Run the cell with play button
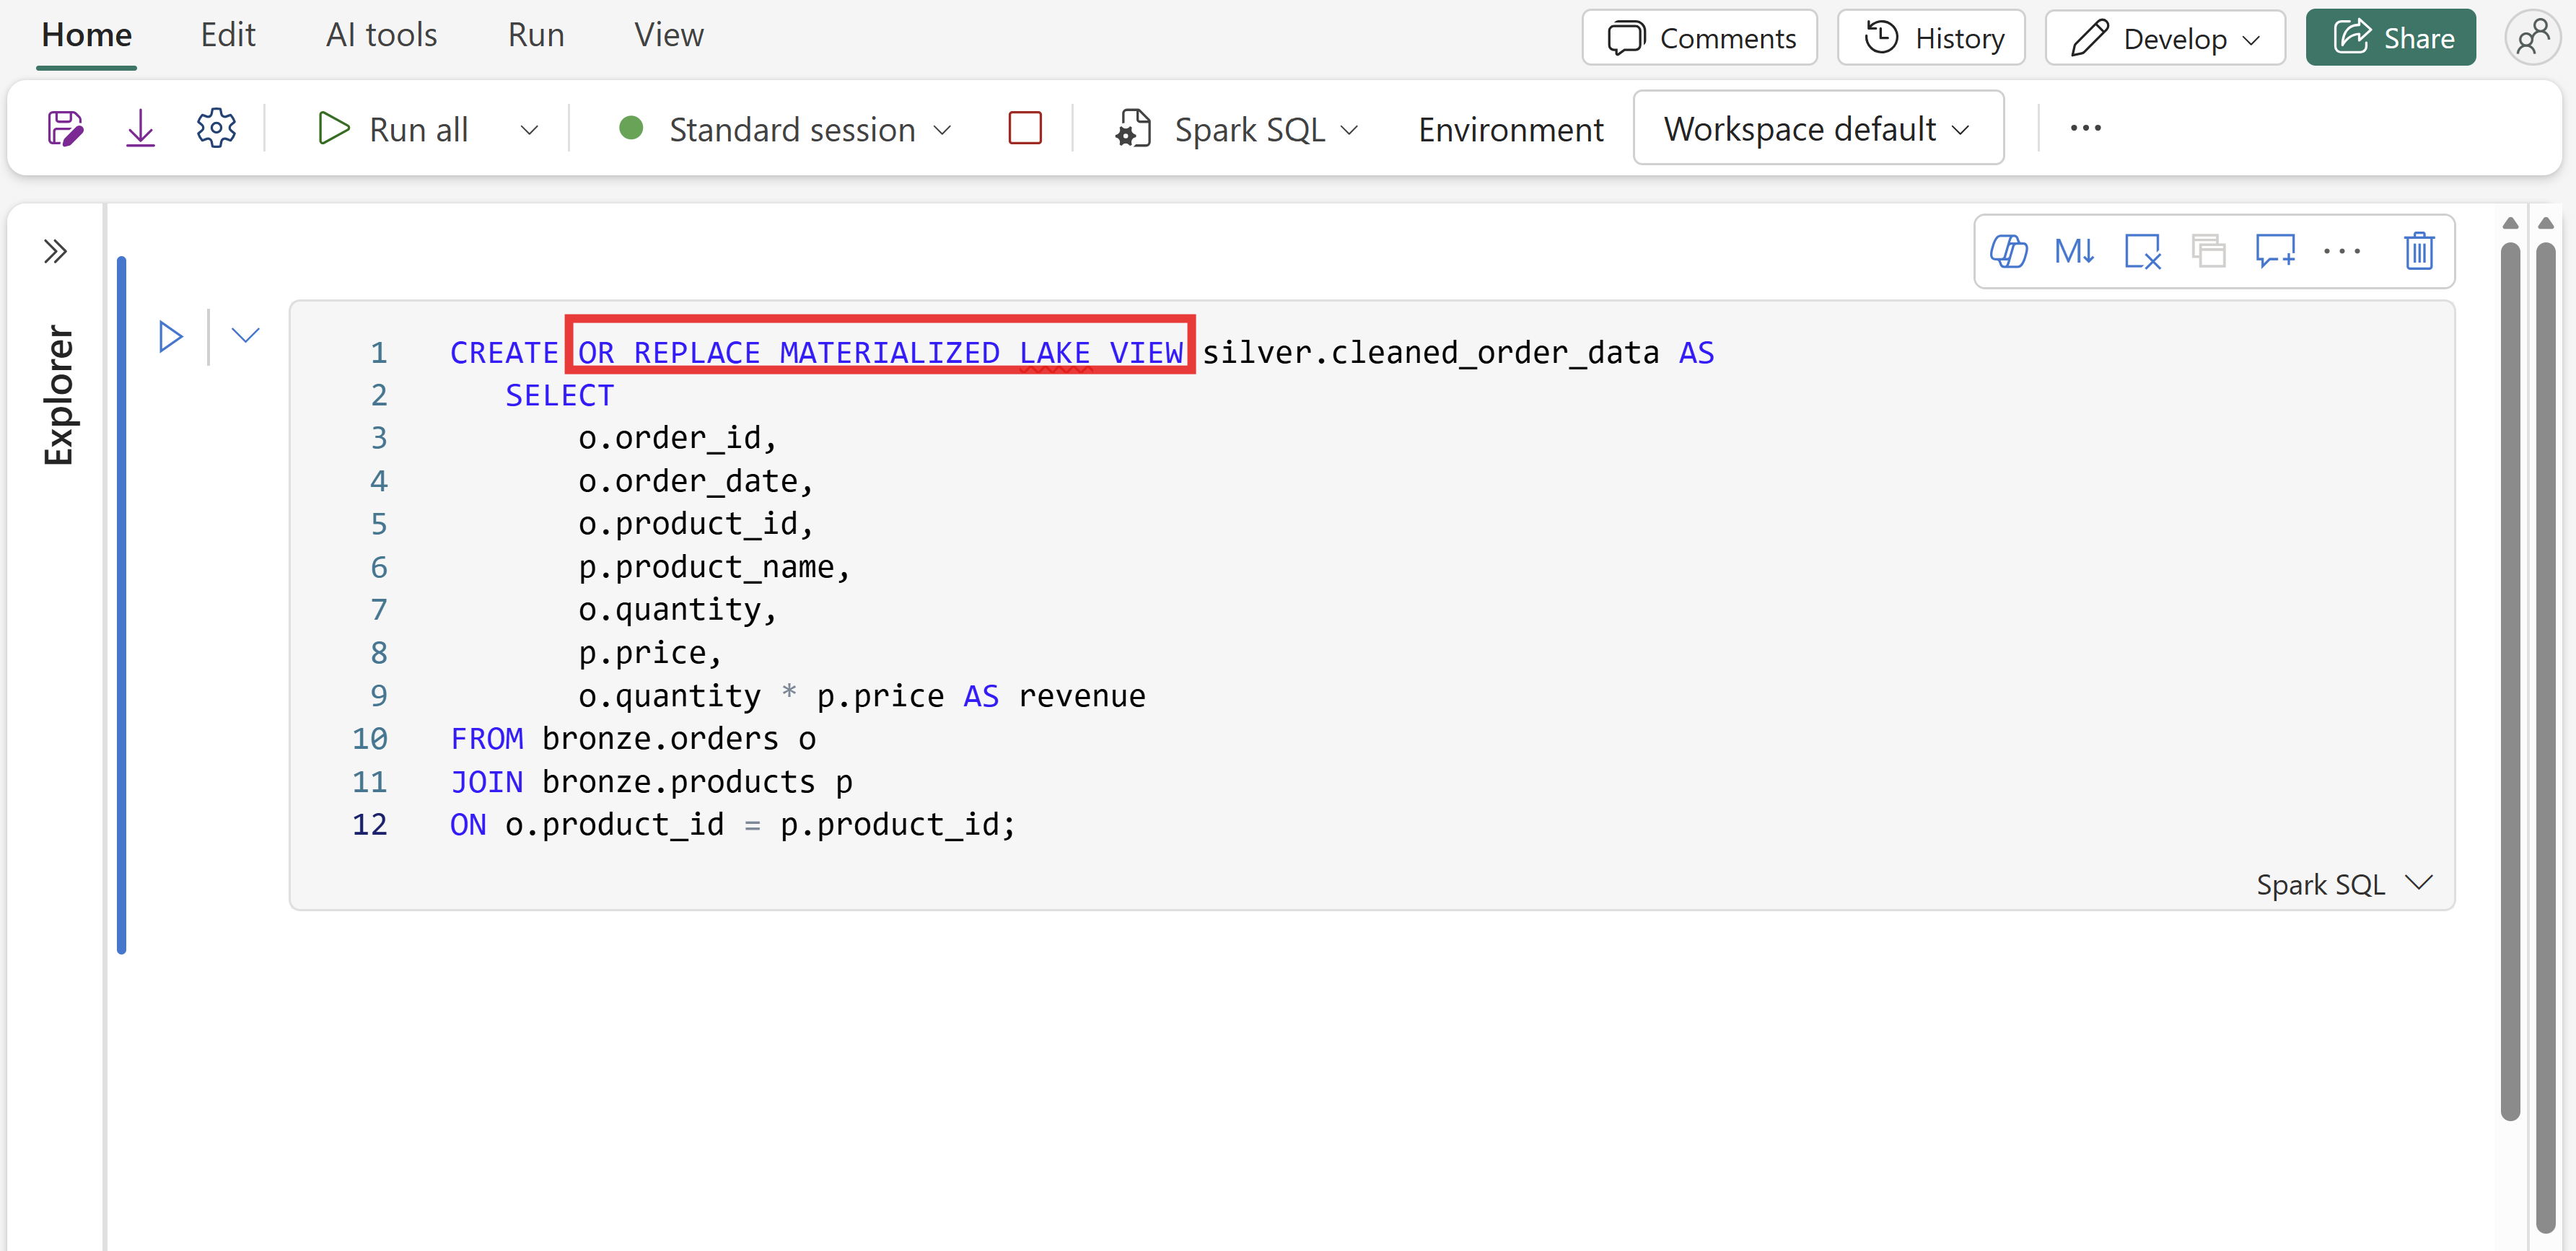The width and height of the screenshot is (2576, 1251). pos(171,336)
